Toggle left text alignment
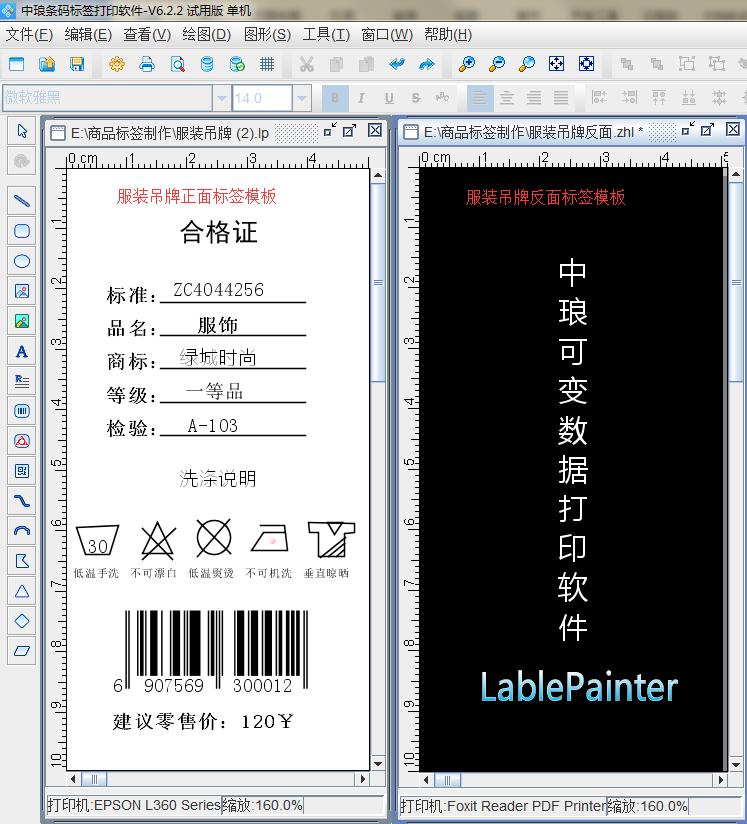The height and width of the screenshot is (824, 747). pyautogui.click(x=481, y=98)
